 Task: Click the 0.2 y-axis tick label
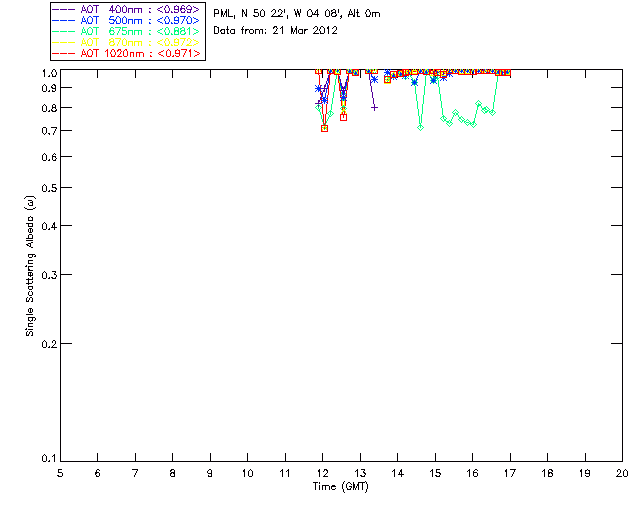coord(49,344)
